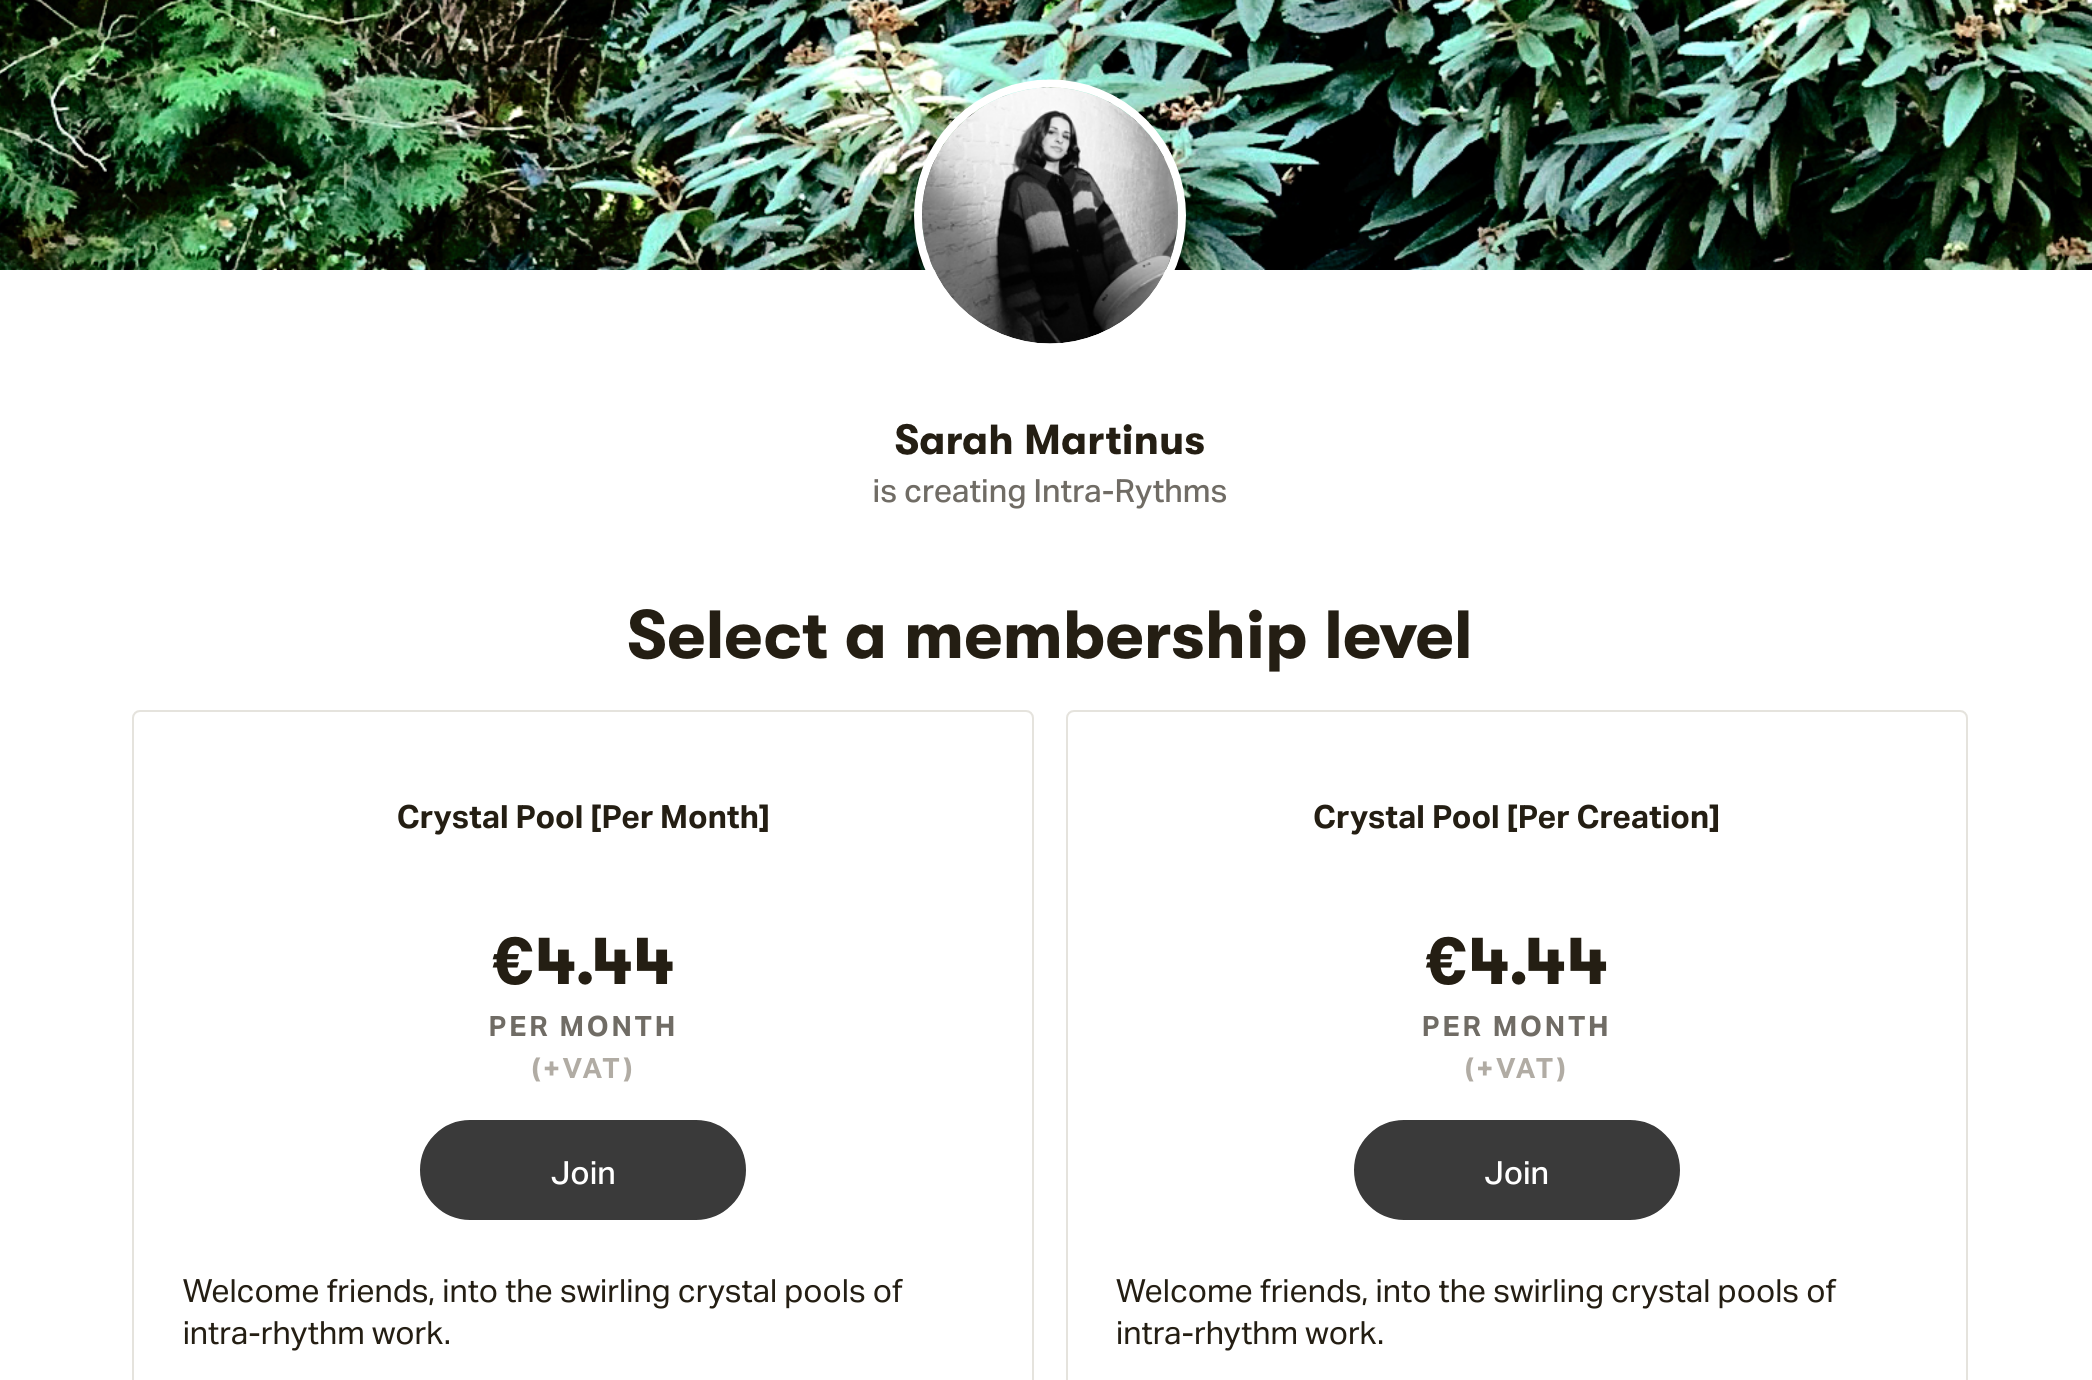Click Sarah Martinus's round profile photo
The height and width of the screenshot is (1380, 2092).
point(1049,213)
